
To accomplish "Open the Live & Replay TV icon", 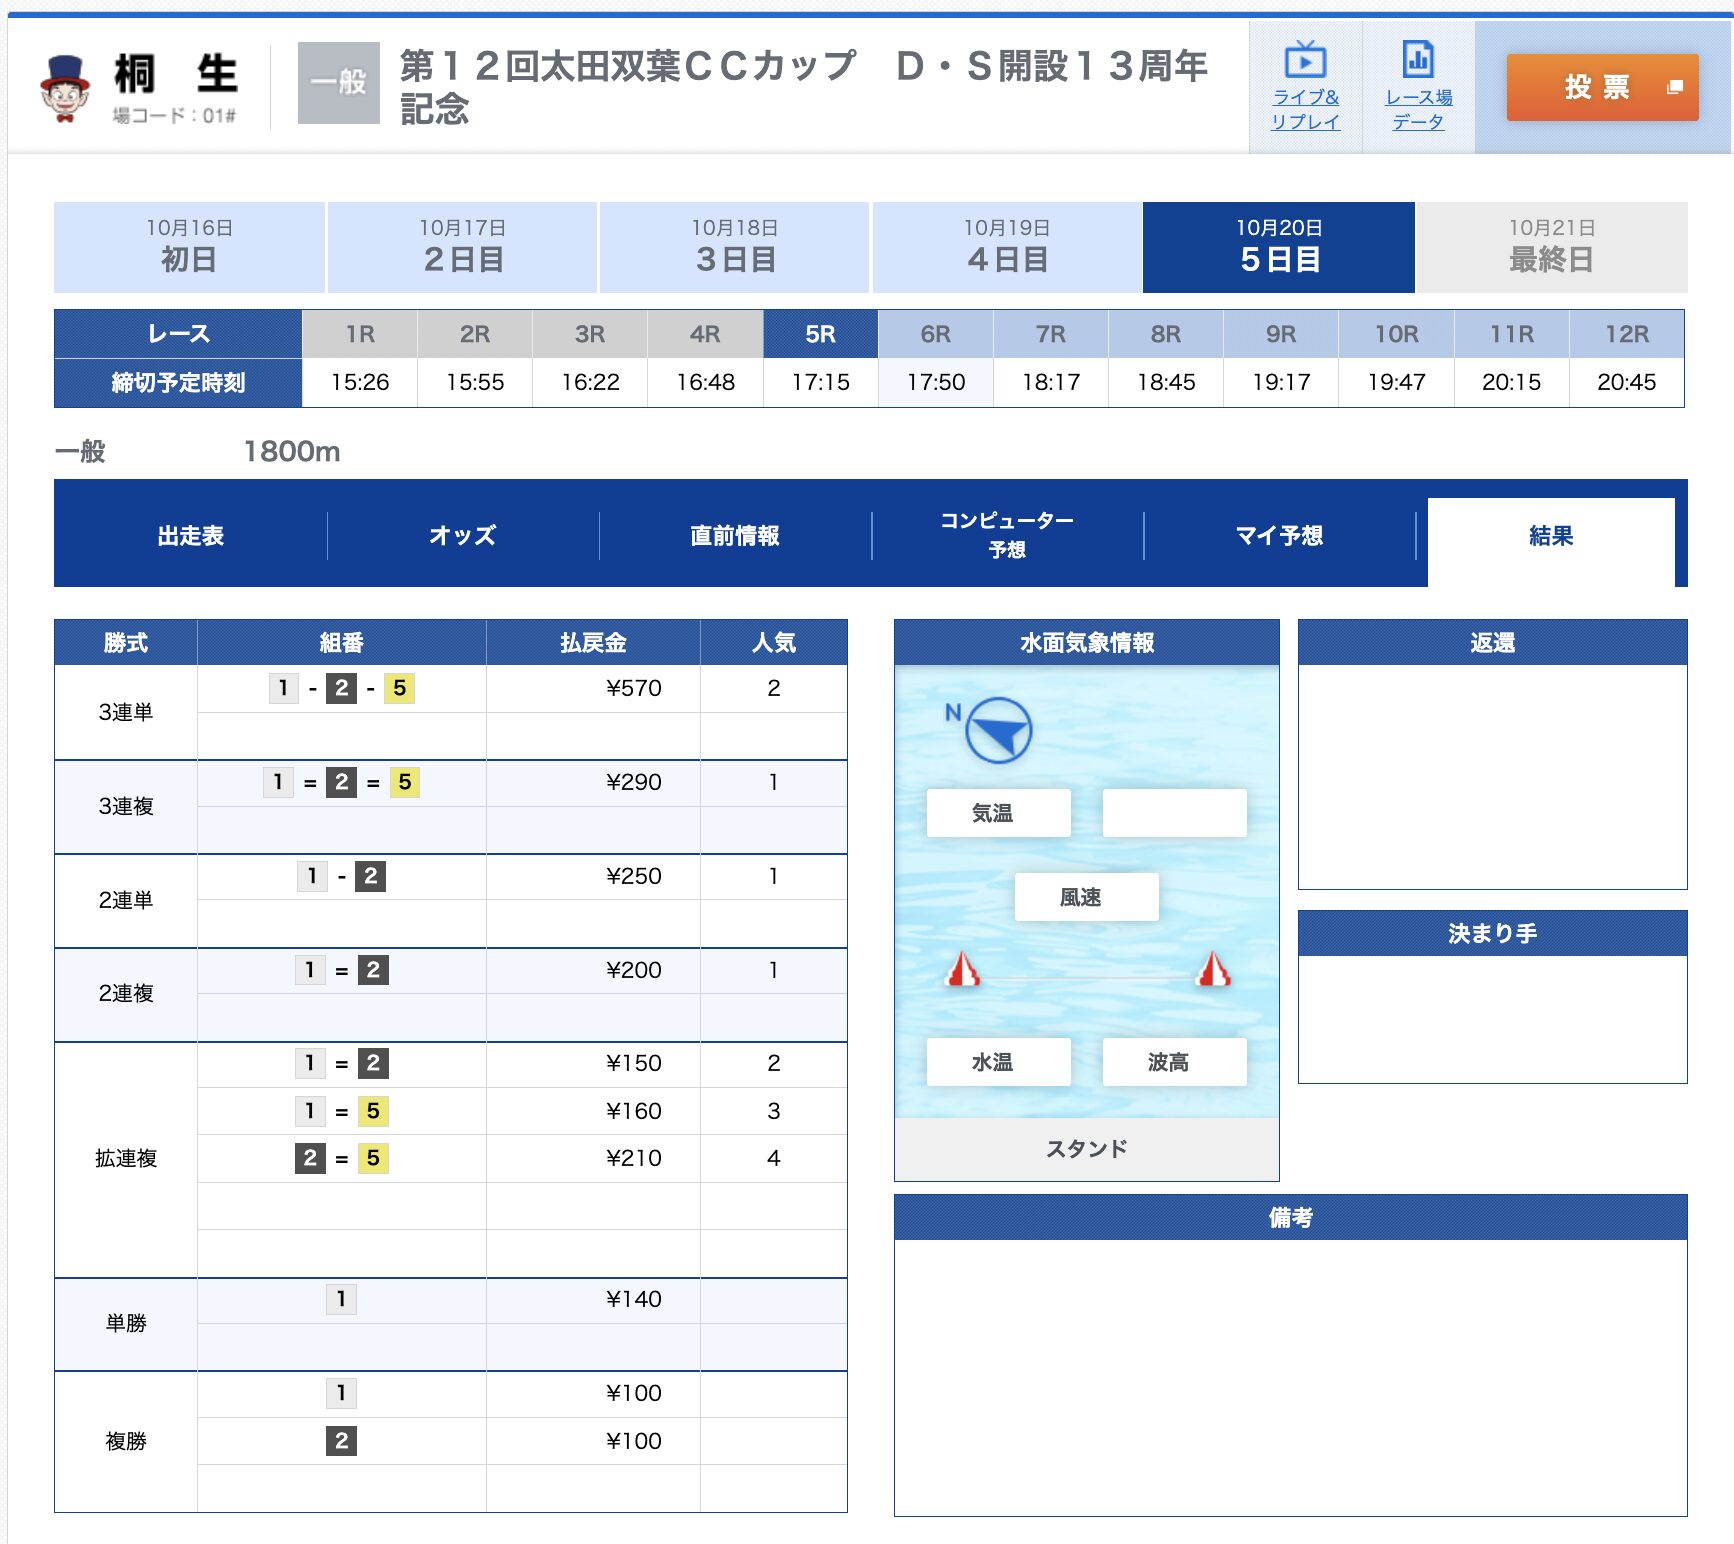I will [1305, 60].
